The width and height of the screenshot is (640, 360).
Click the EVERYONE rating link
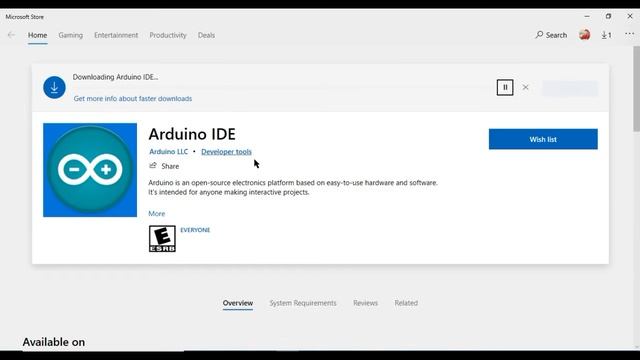(x=195, y=230)
